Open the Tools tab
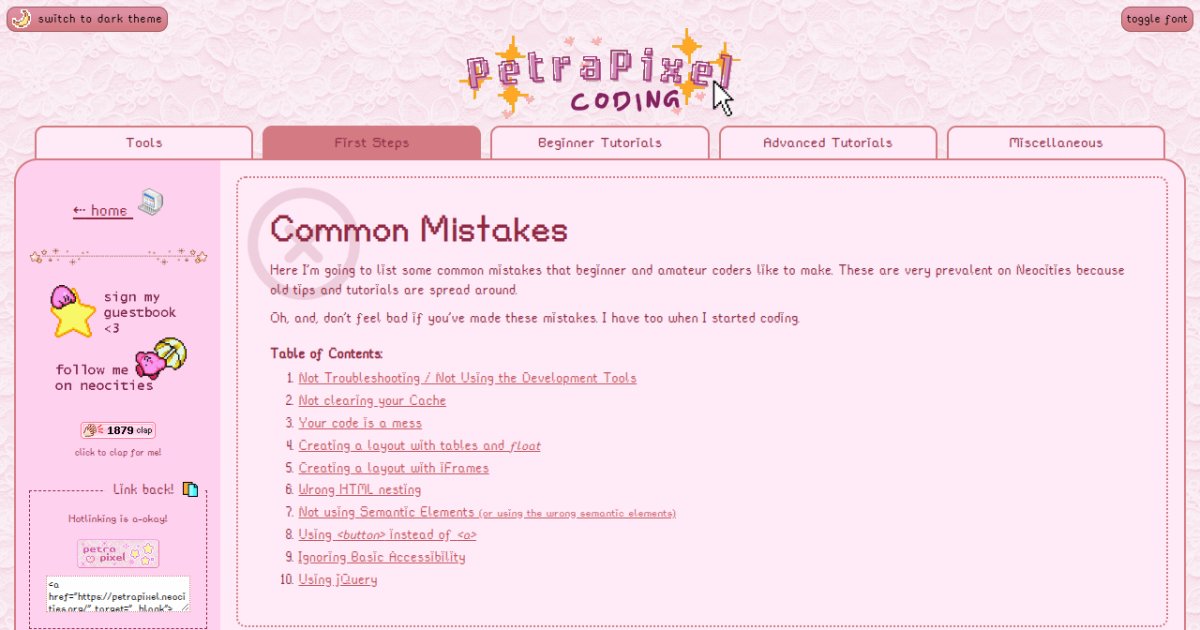Image resolution: width=1200 pixels, height=630 pixels. 144,143
